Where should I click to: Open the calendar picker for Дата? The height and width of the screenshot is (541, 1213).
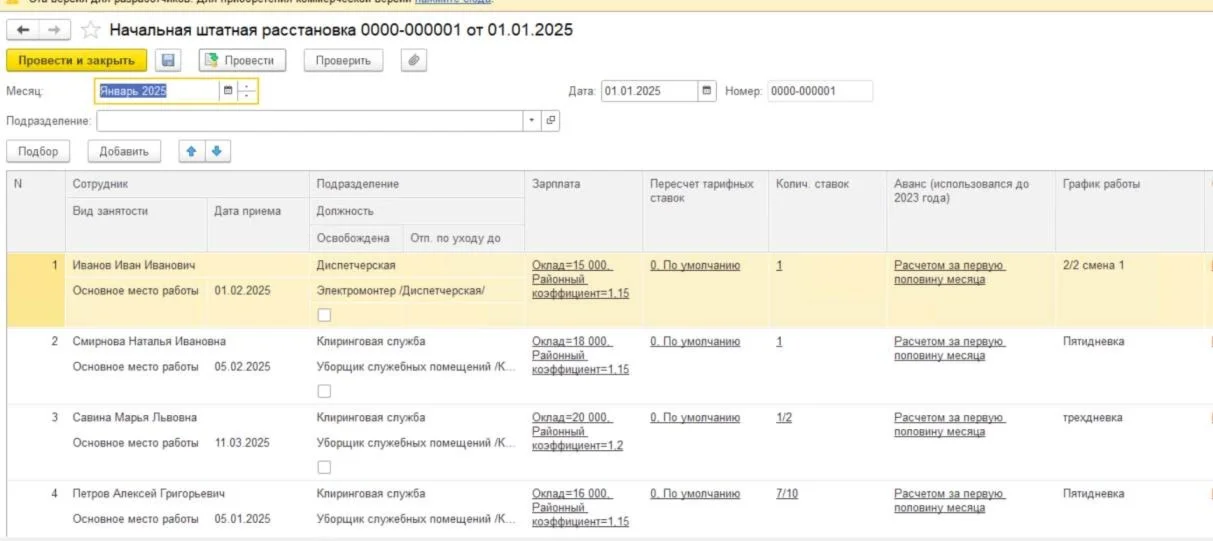click(x=708, y=91)
